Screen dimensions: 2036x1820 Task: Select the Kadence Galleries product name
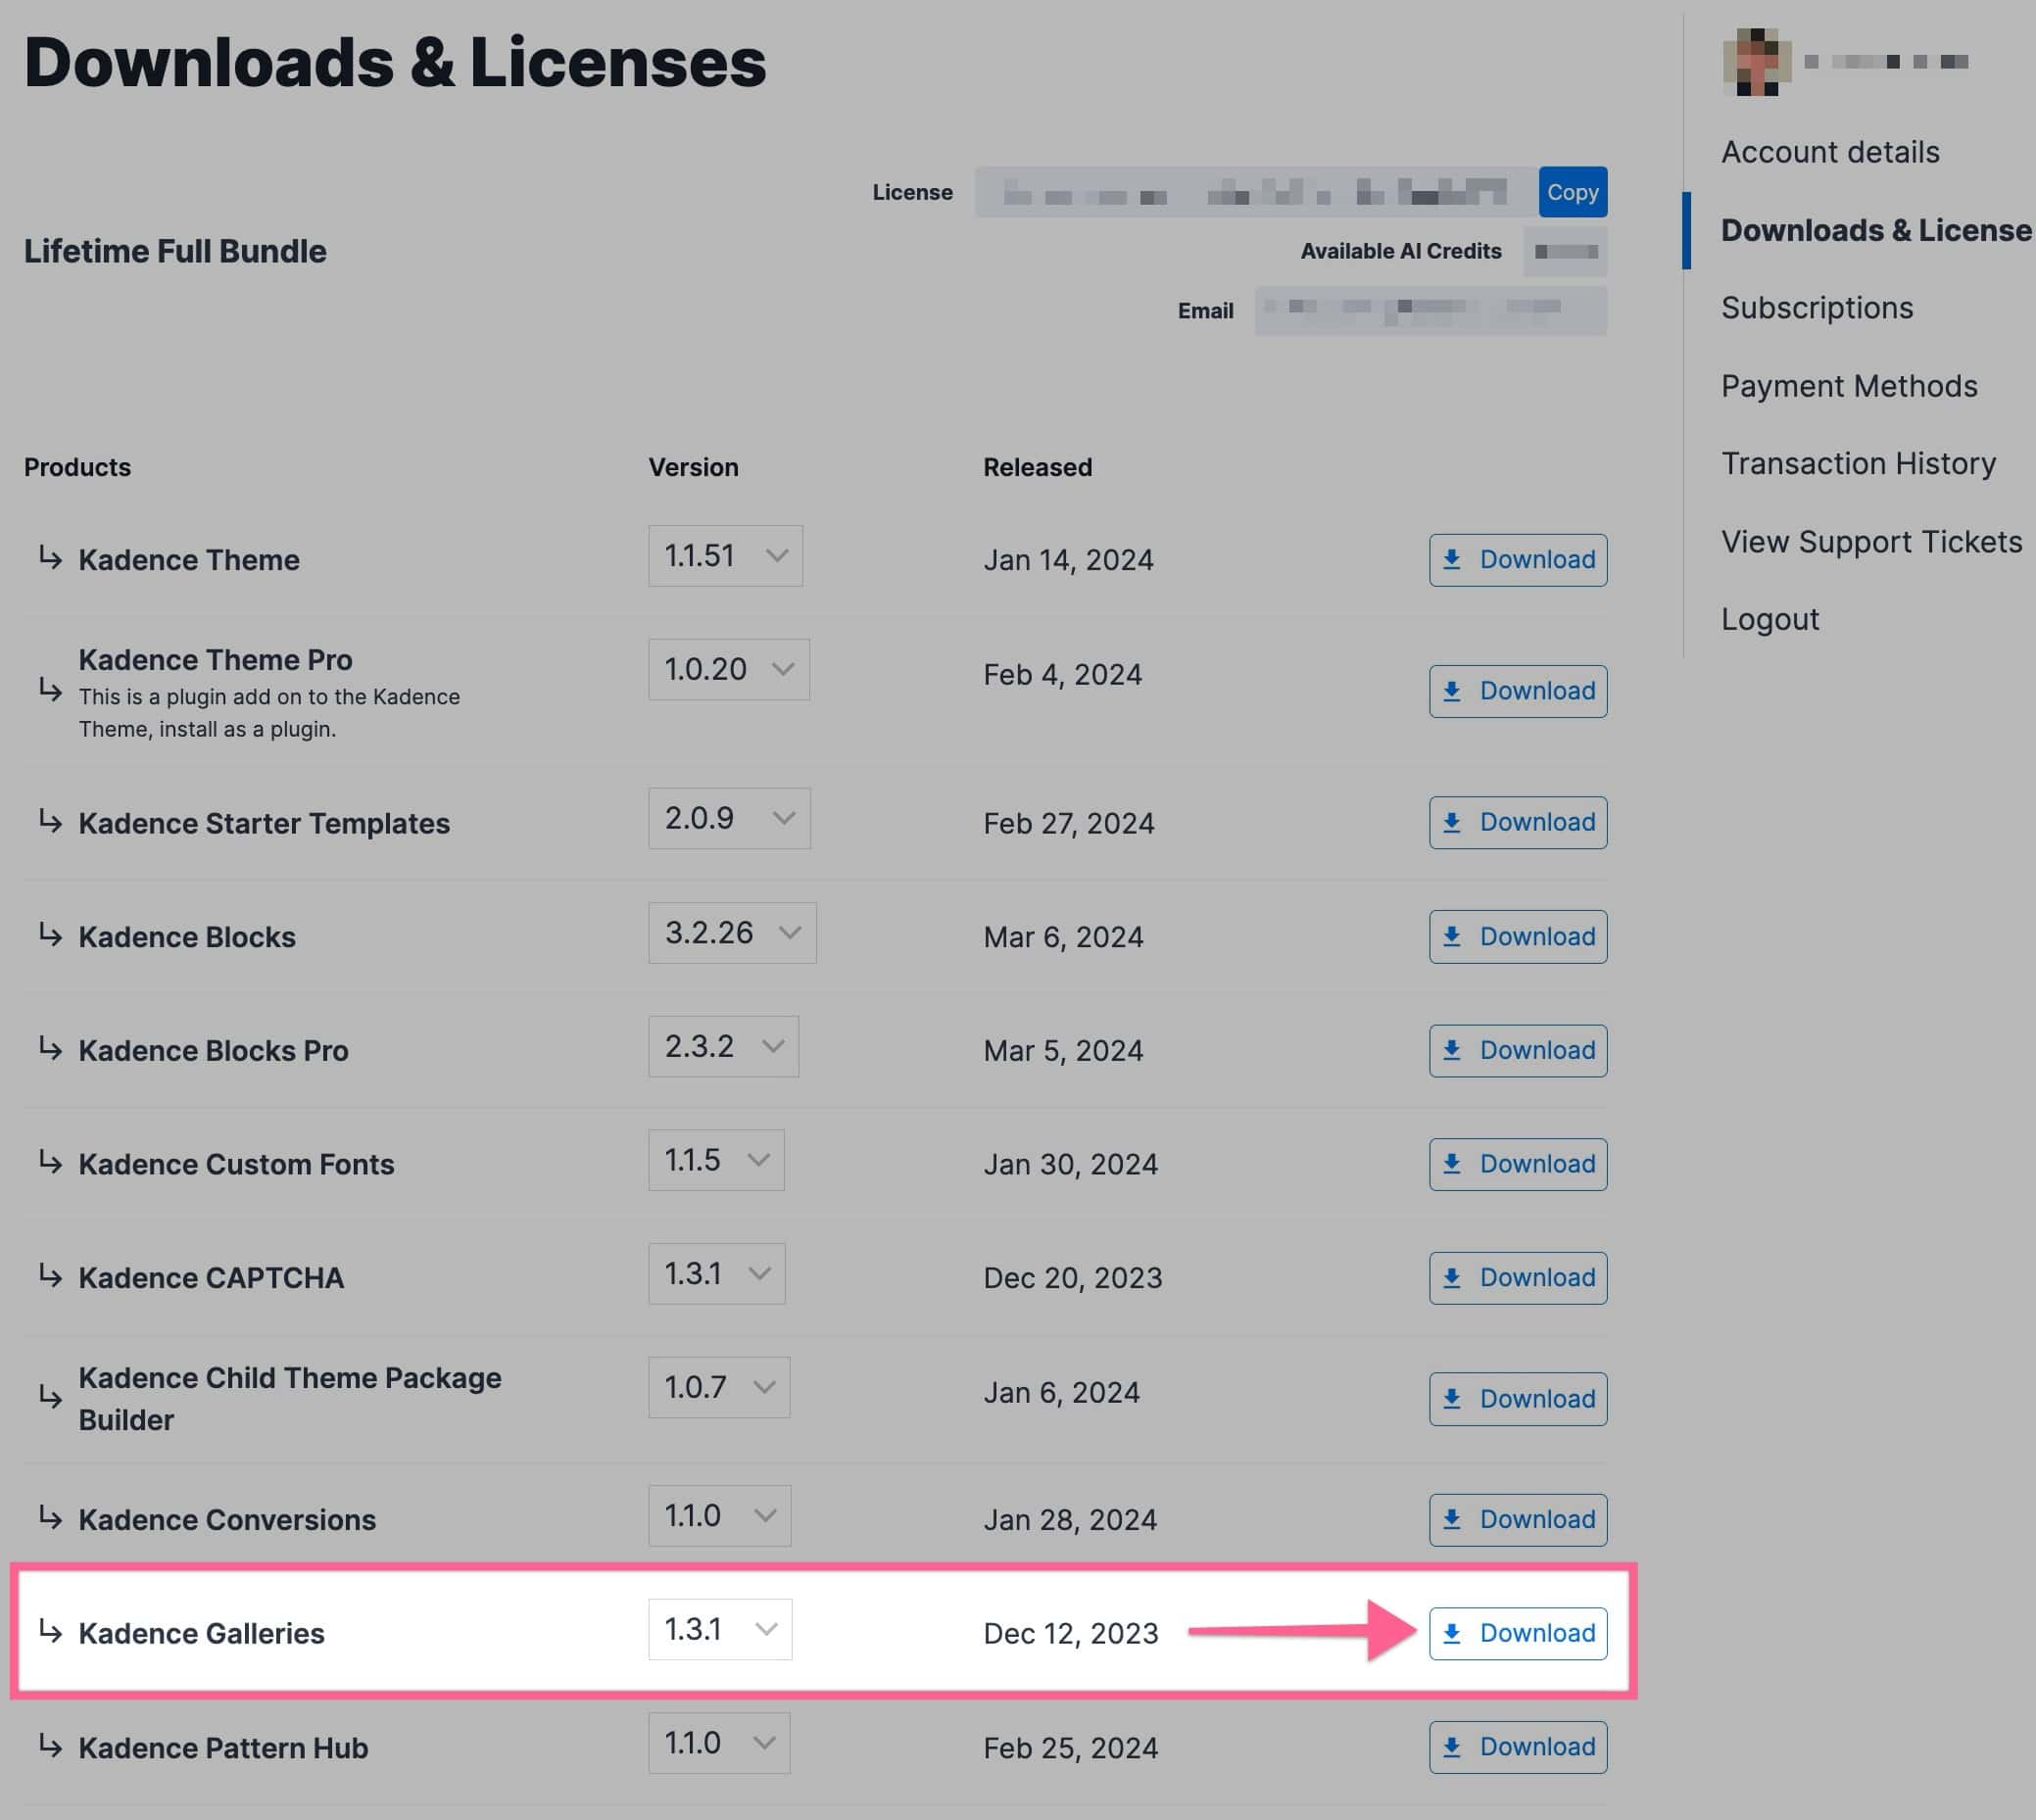[x=202, y=1634]
